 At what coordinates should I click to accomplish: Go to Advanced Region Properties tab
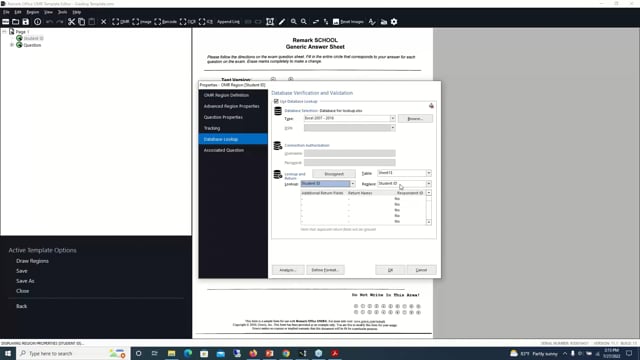point(231,106)
